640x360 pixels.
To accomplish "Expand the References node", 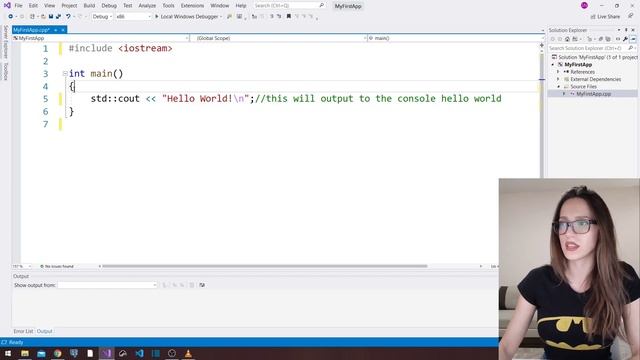I will coord(558,72).
